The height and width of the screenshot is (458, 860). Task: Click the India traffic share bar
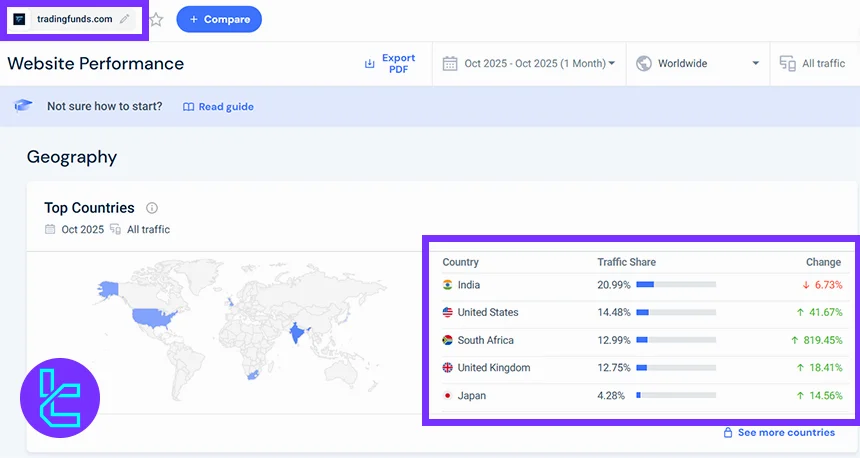(x=676, y=285)
